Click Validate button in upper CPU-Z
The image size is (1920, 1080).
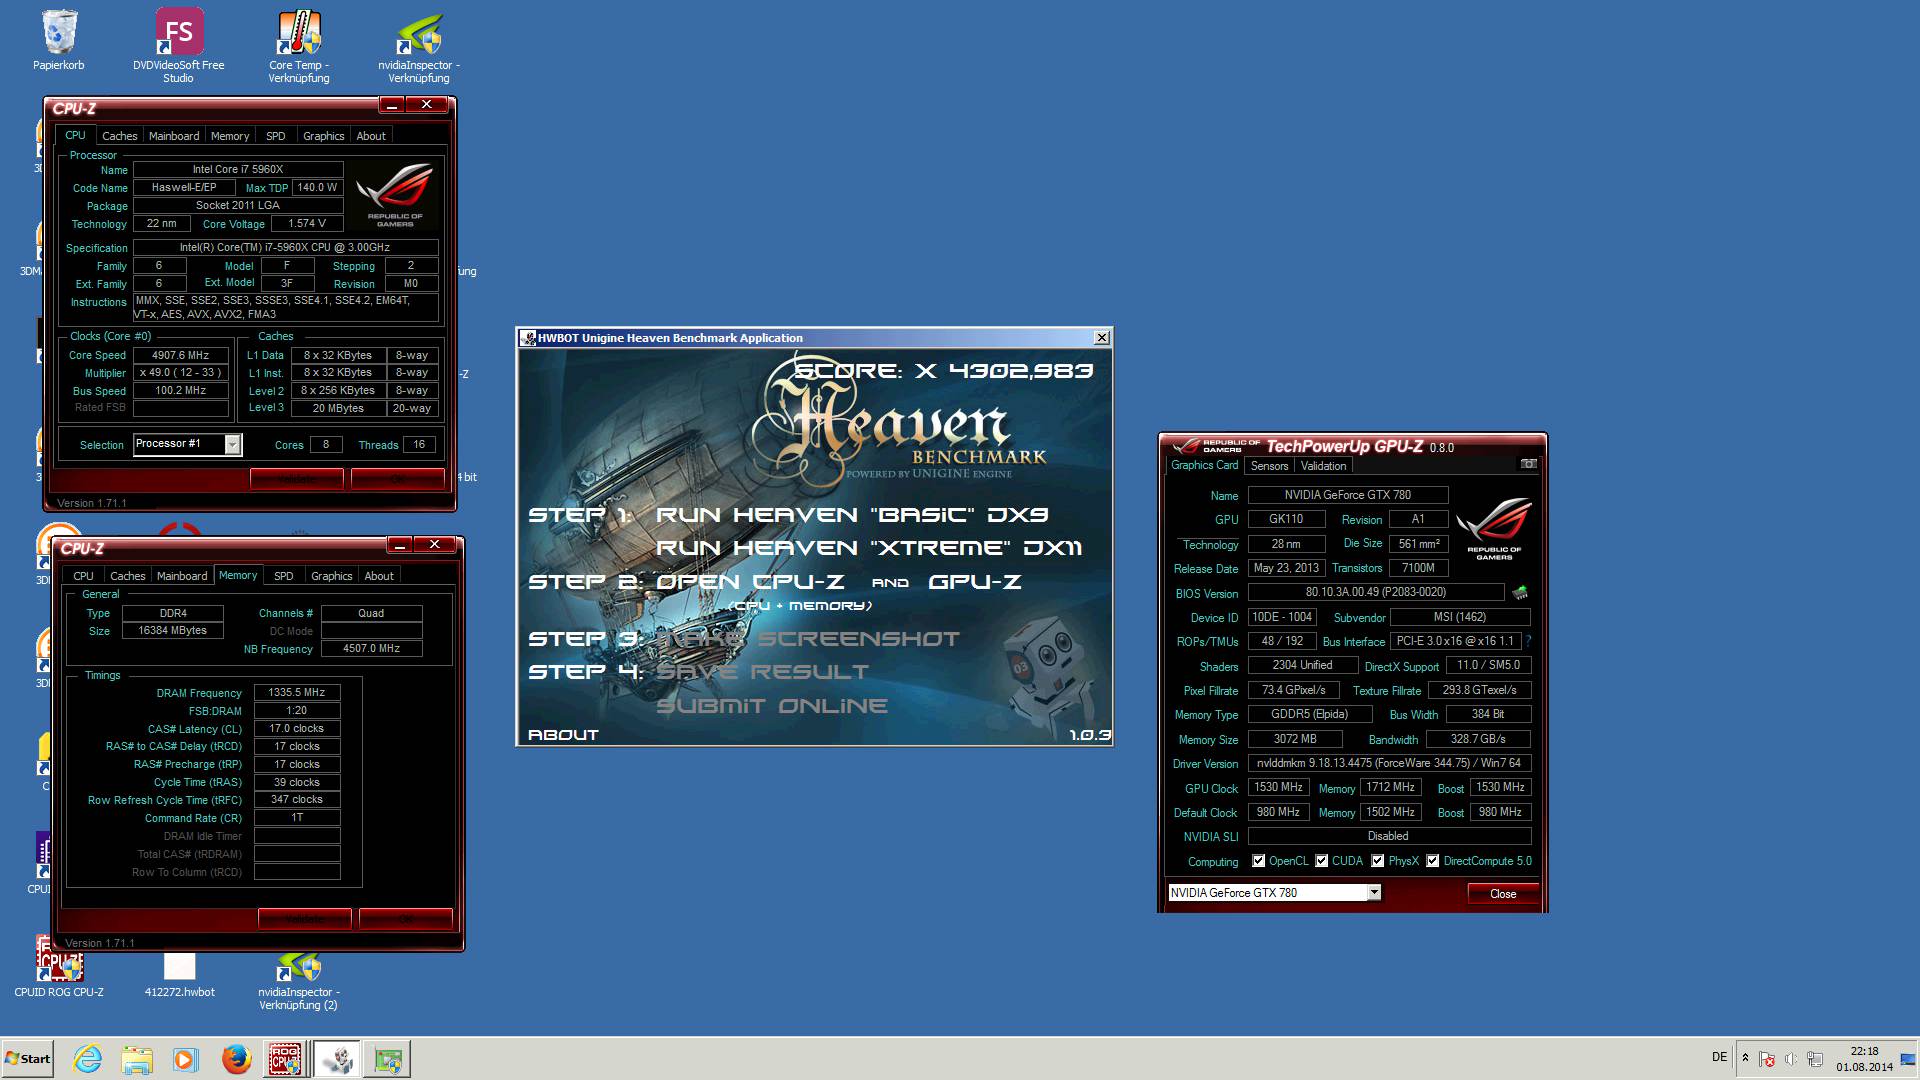click(x=297, y=479)
